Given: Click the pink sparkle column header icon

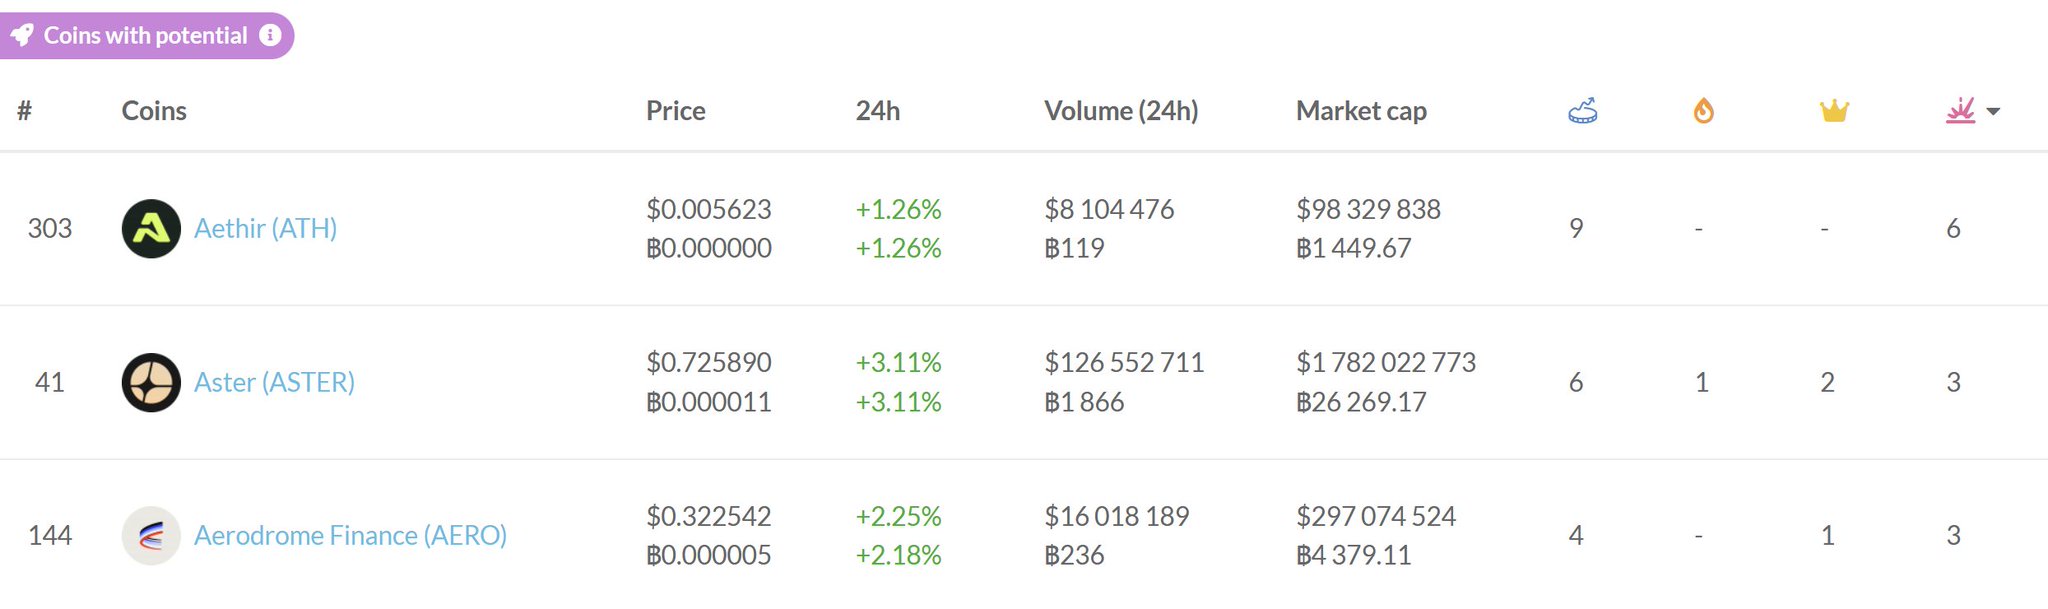Looking at the screenshot, I should click(1960, 110).
